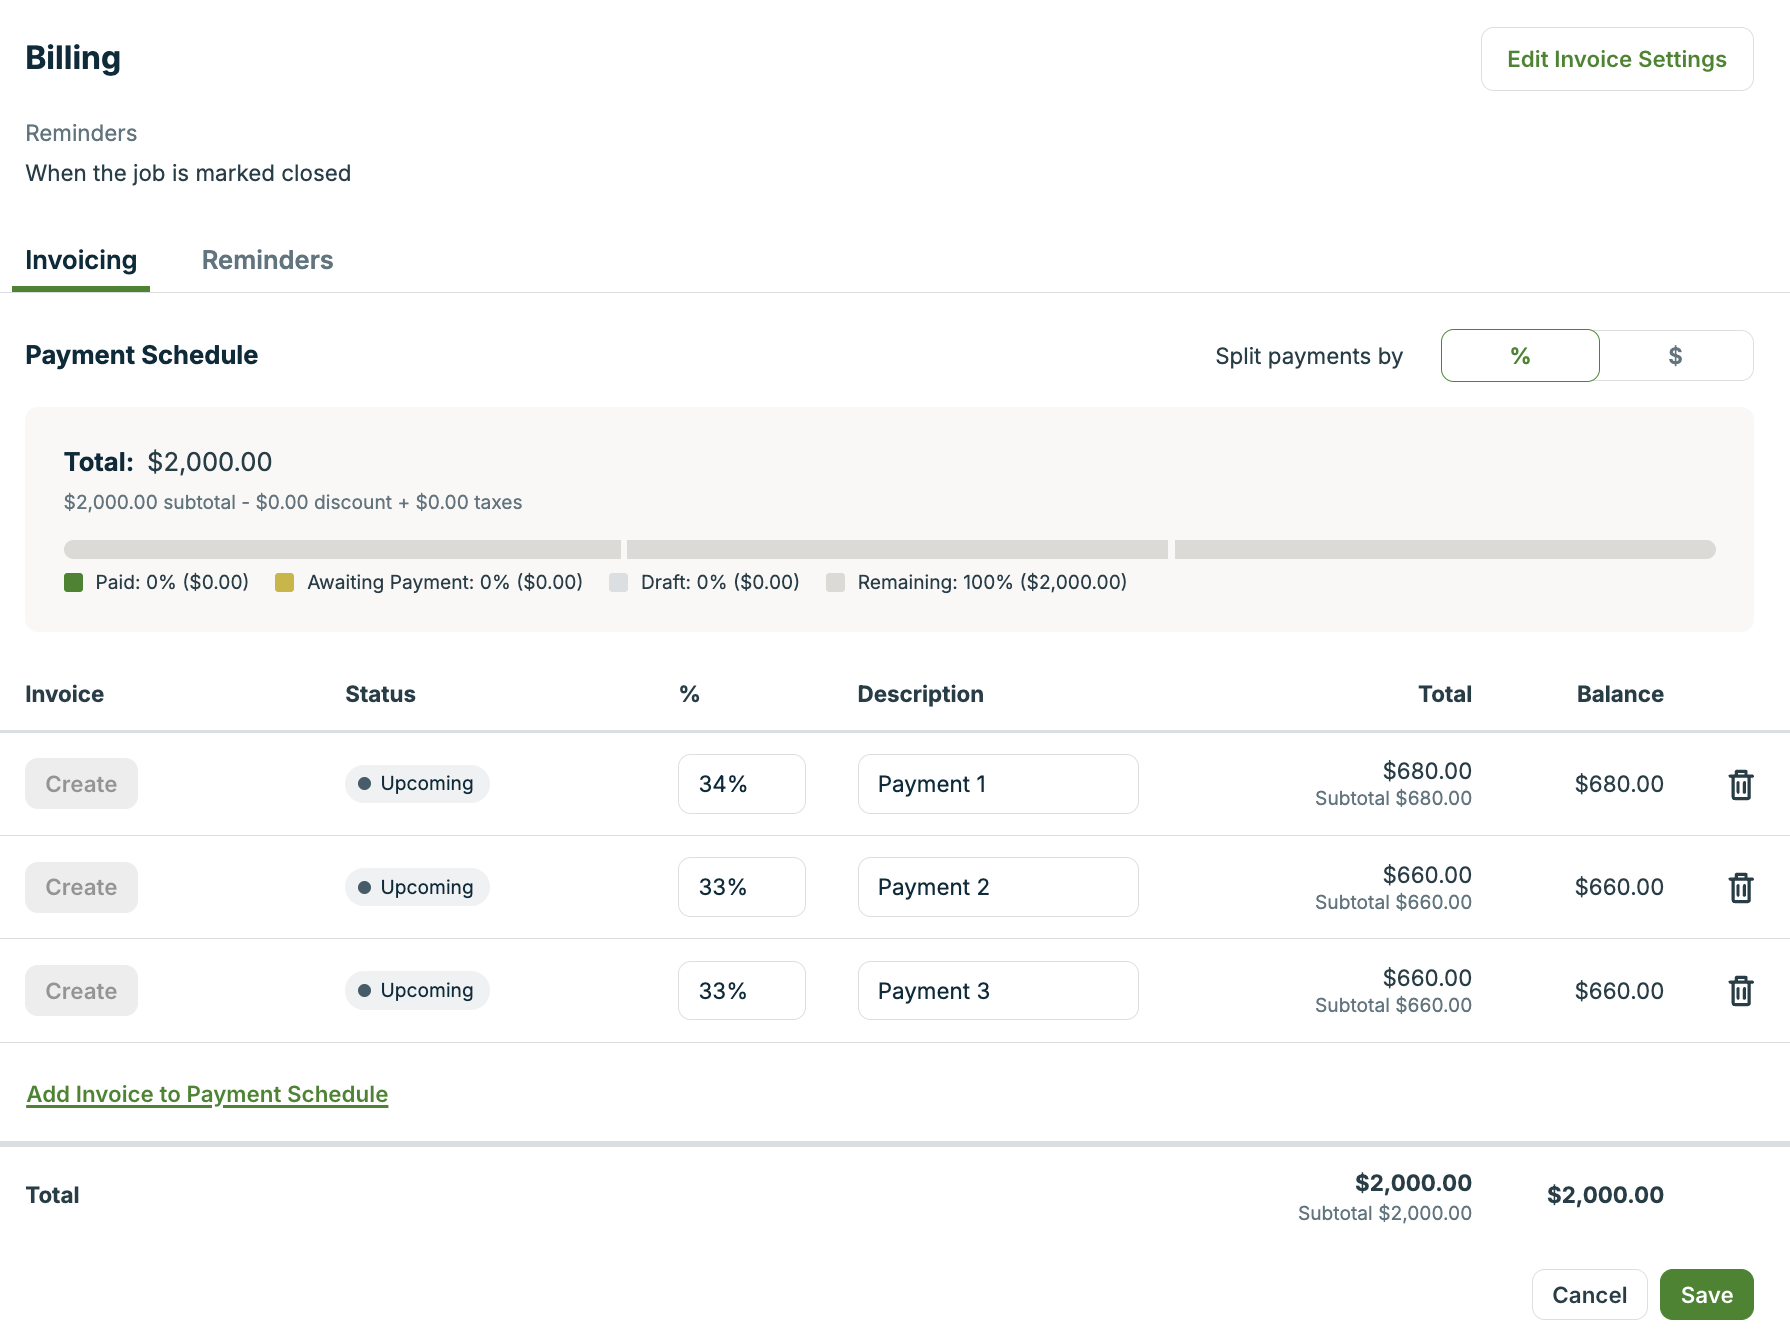Focus the Payment 3 description input
This screenshot has width=1790, height=1340.
(x=997, y=991)
